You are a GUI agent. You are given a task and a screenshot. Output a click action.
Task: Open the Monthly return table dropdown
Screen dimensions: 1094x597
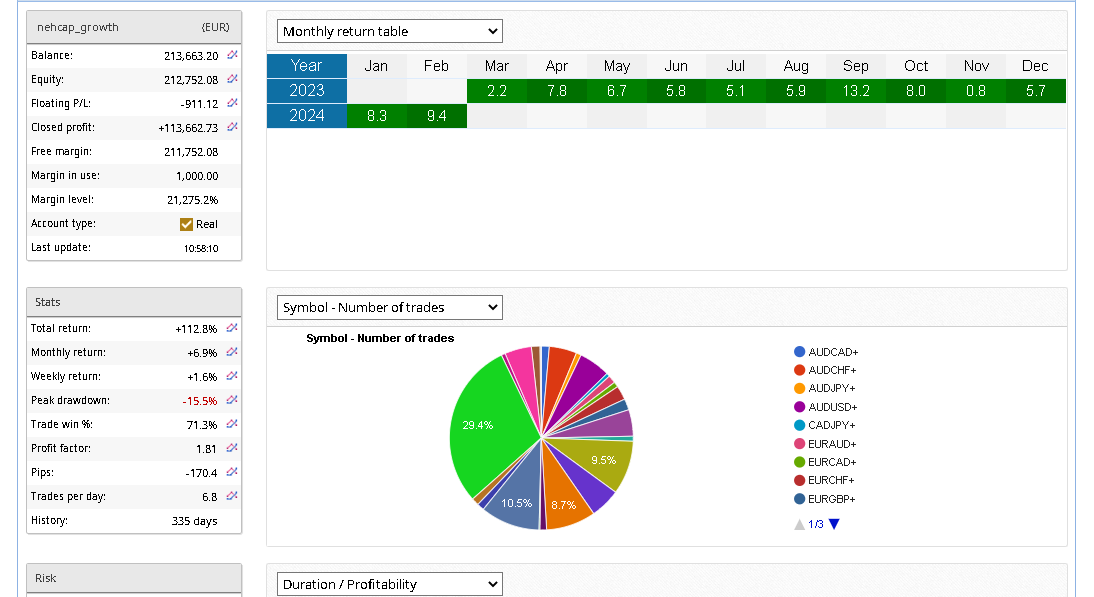(389, 31)
